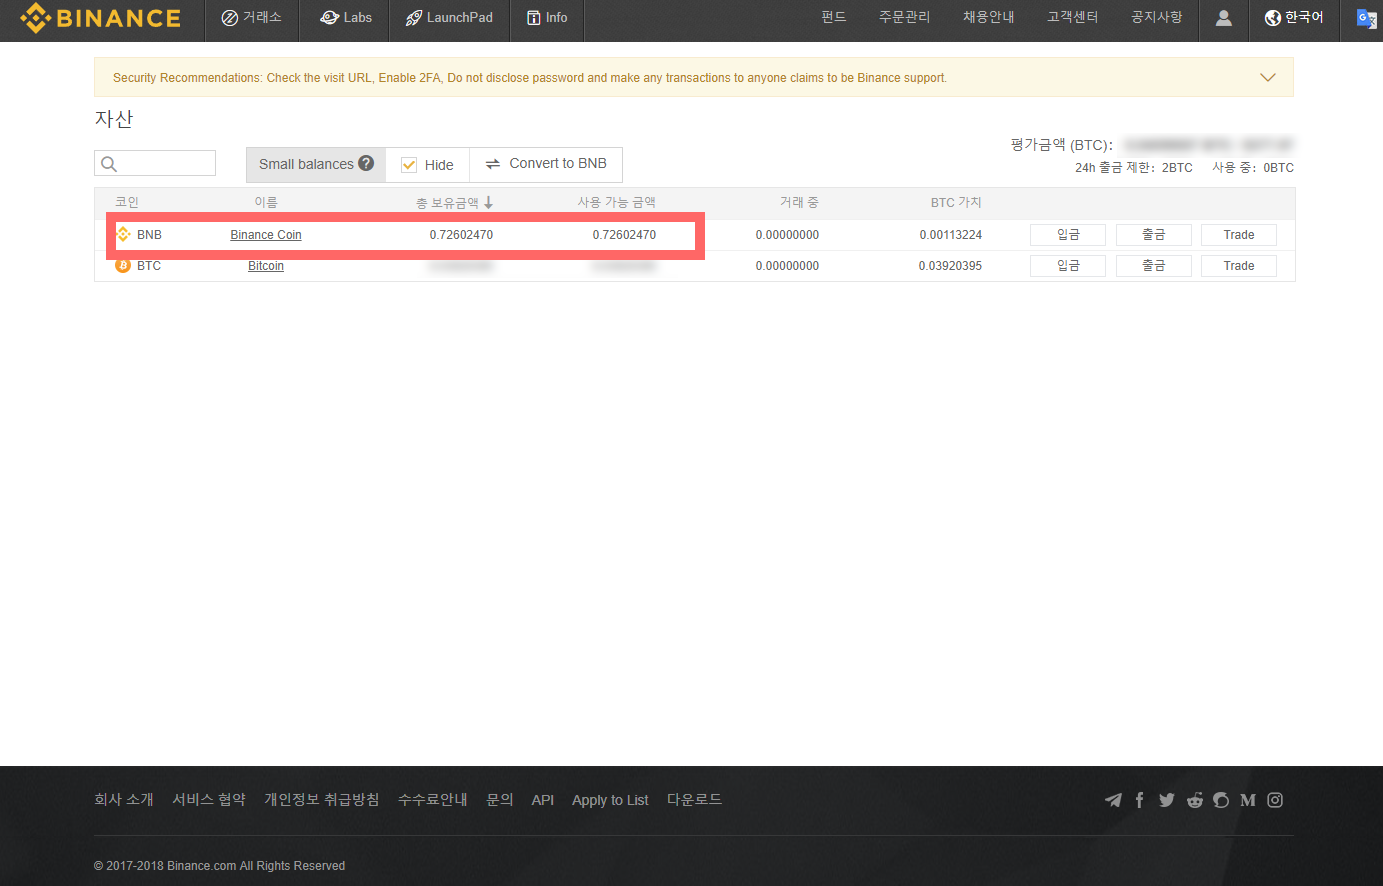Open the Binance Coin link
The image size is (1383, 886).
[x=265, y=234]
